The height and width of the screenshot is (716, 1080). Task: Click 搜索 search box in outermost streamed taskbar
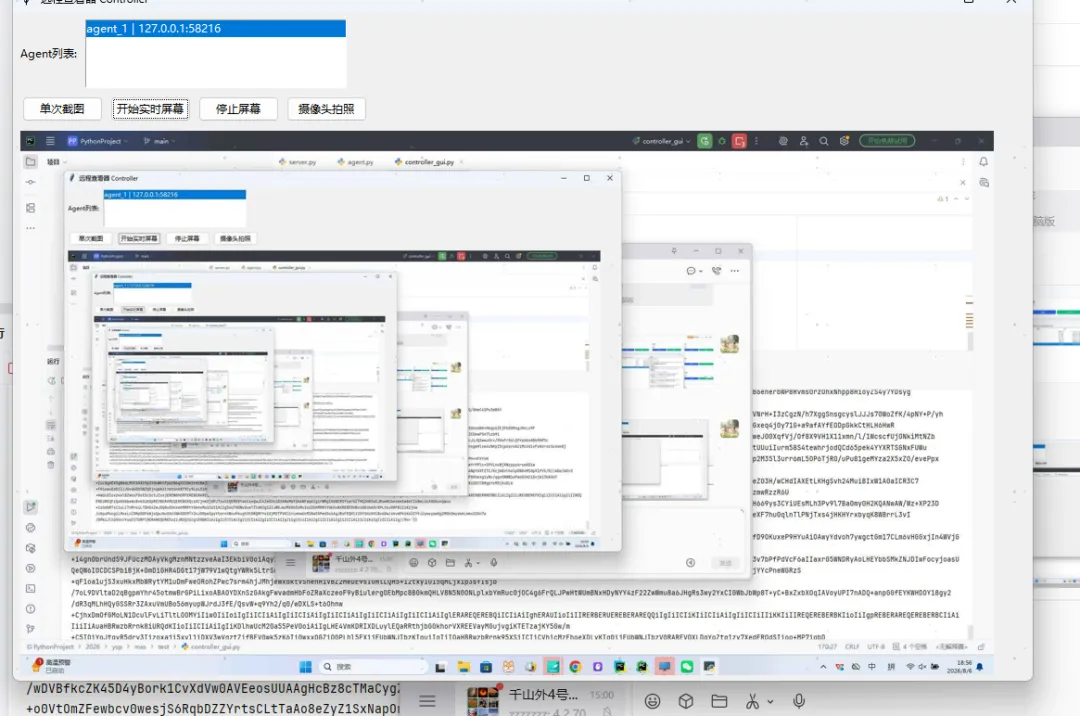coord(373,666)
